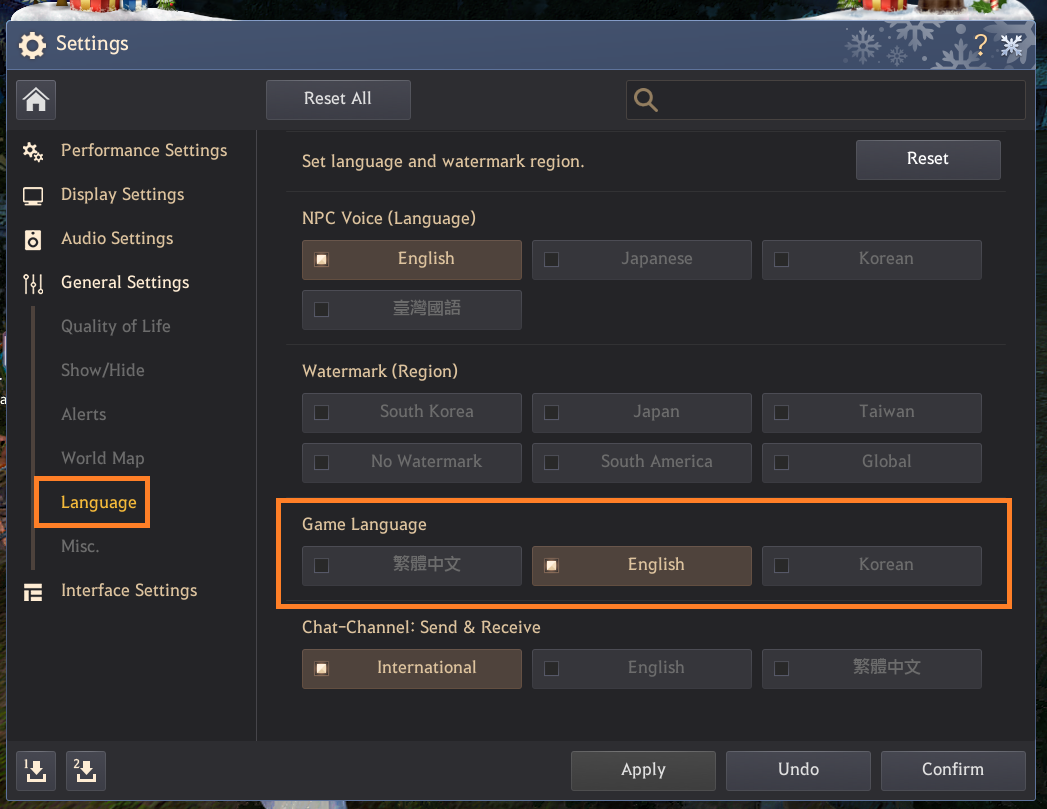This screenshot has height=809, width=1047.
Task: Select Korean NPC voice language
Action: pos(871,260)
